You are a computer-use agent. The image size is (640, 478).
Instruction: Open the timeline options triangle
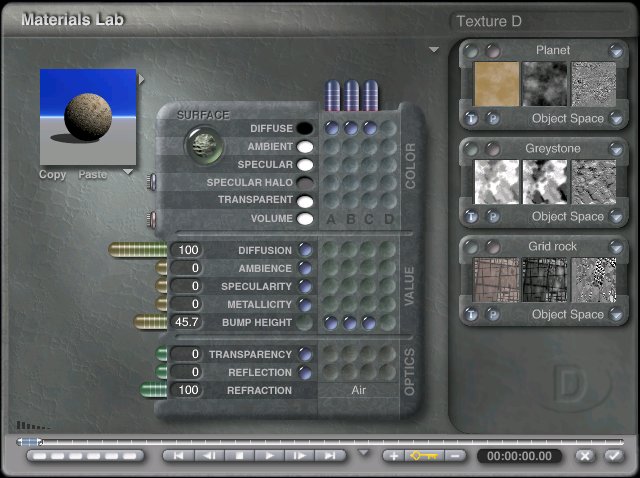coord(363,452)
